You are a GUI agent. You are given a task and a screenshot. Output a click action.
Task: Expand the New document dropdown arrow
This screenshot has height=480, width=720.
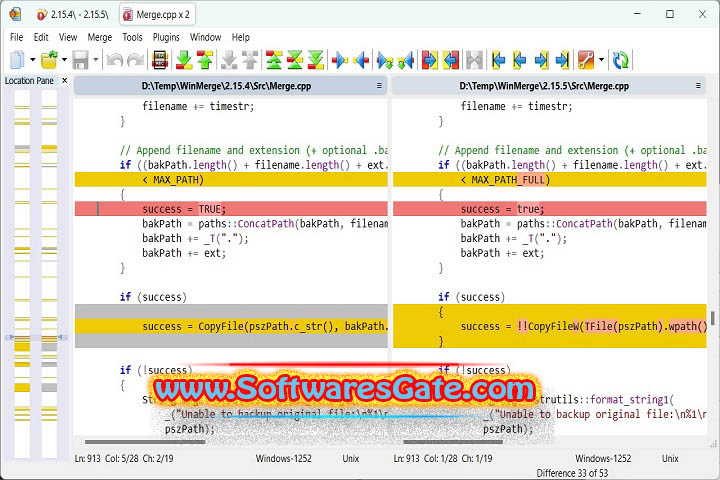(x=33, y=60)
